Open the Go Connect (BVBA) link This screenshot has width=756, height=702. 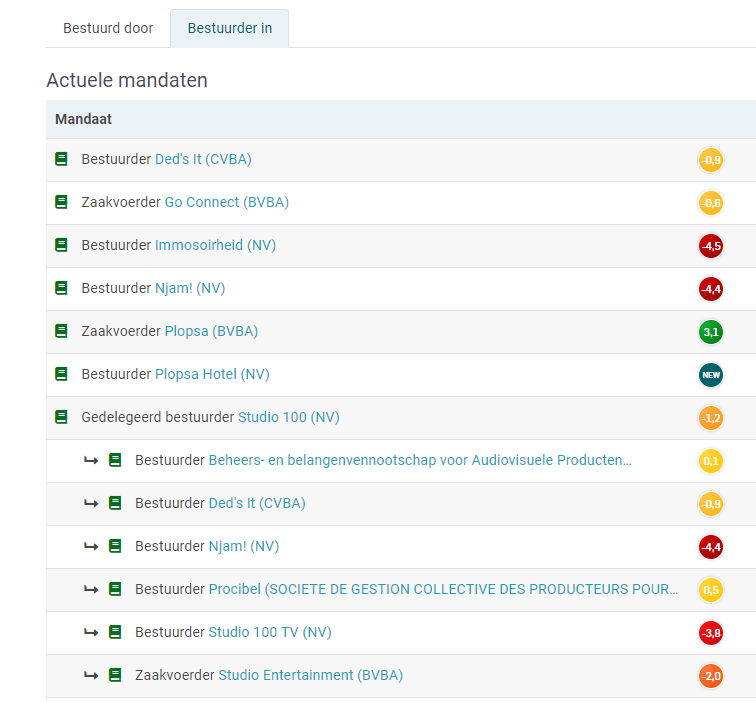226,202
